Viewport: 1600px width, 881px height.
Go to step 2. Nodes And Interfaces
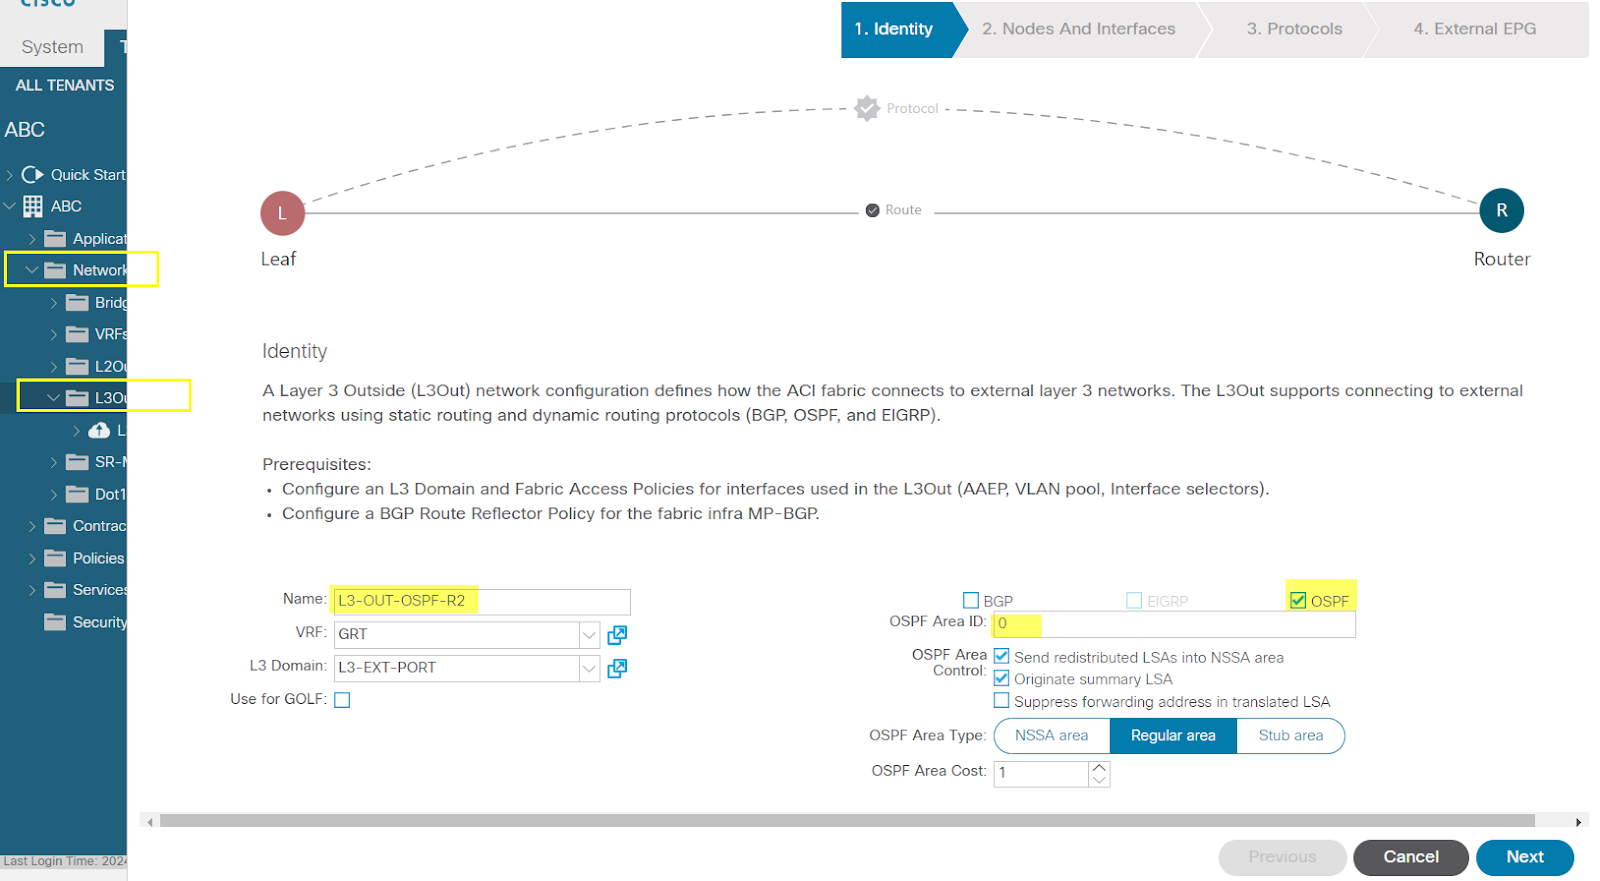click(x=1078, y=29)
